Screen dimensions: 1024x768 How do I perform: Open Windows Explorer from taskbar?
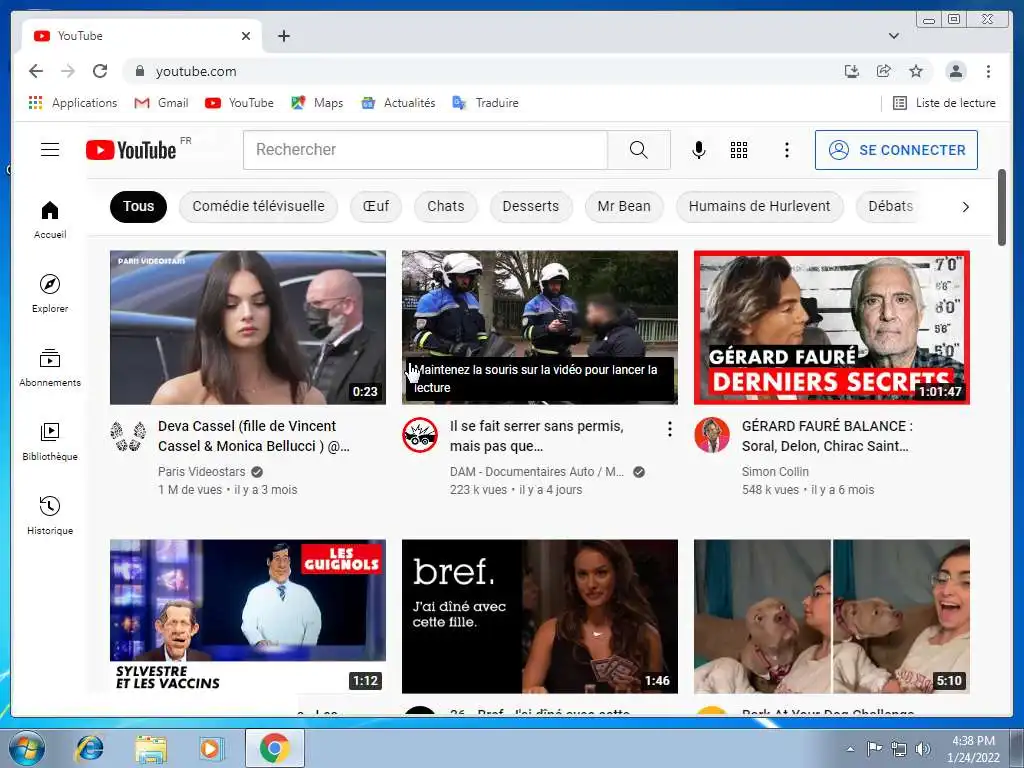point(151,748)
